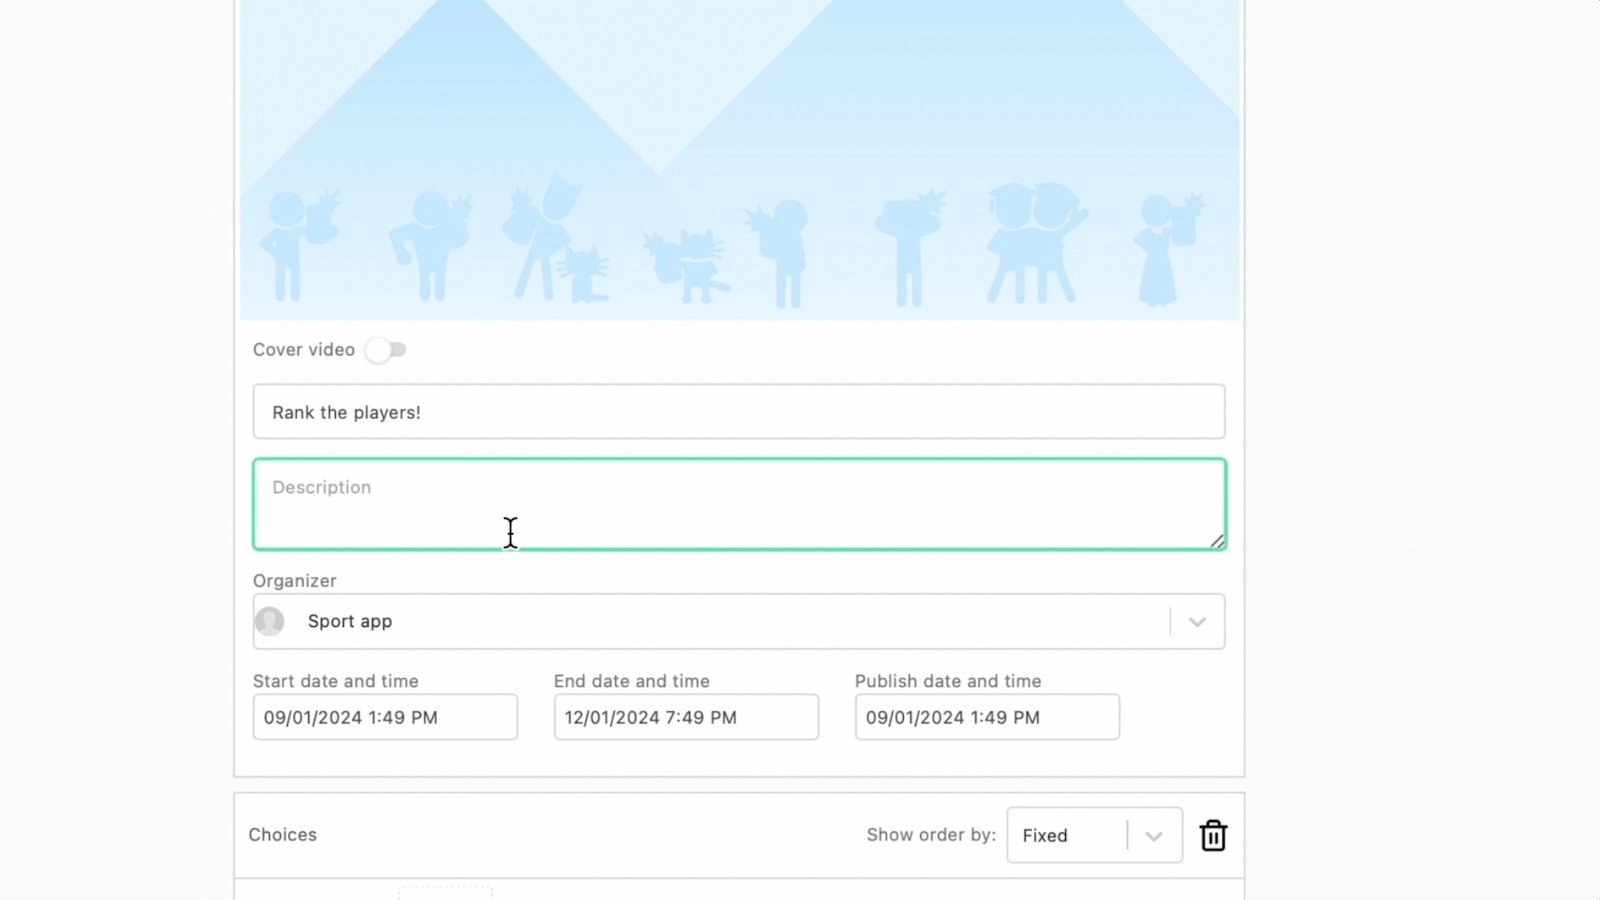The width and height of the screenshot is (1600, 900).
Task: Click the End date field showing 12/01/2024
Action: (685, 717)
